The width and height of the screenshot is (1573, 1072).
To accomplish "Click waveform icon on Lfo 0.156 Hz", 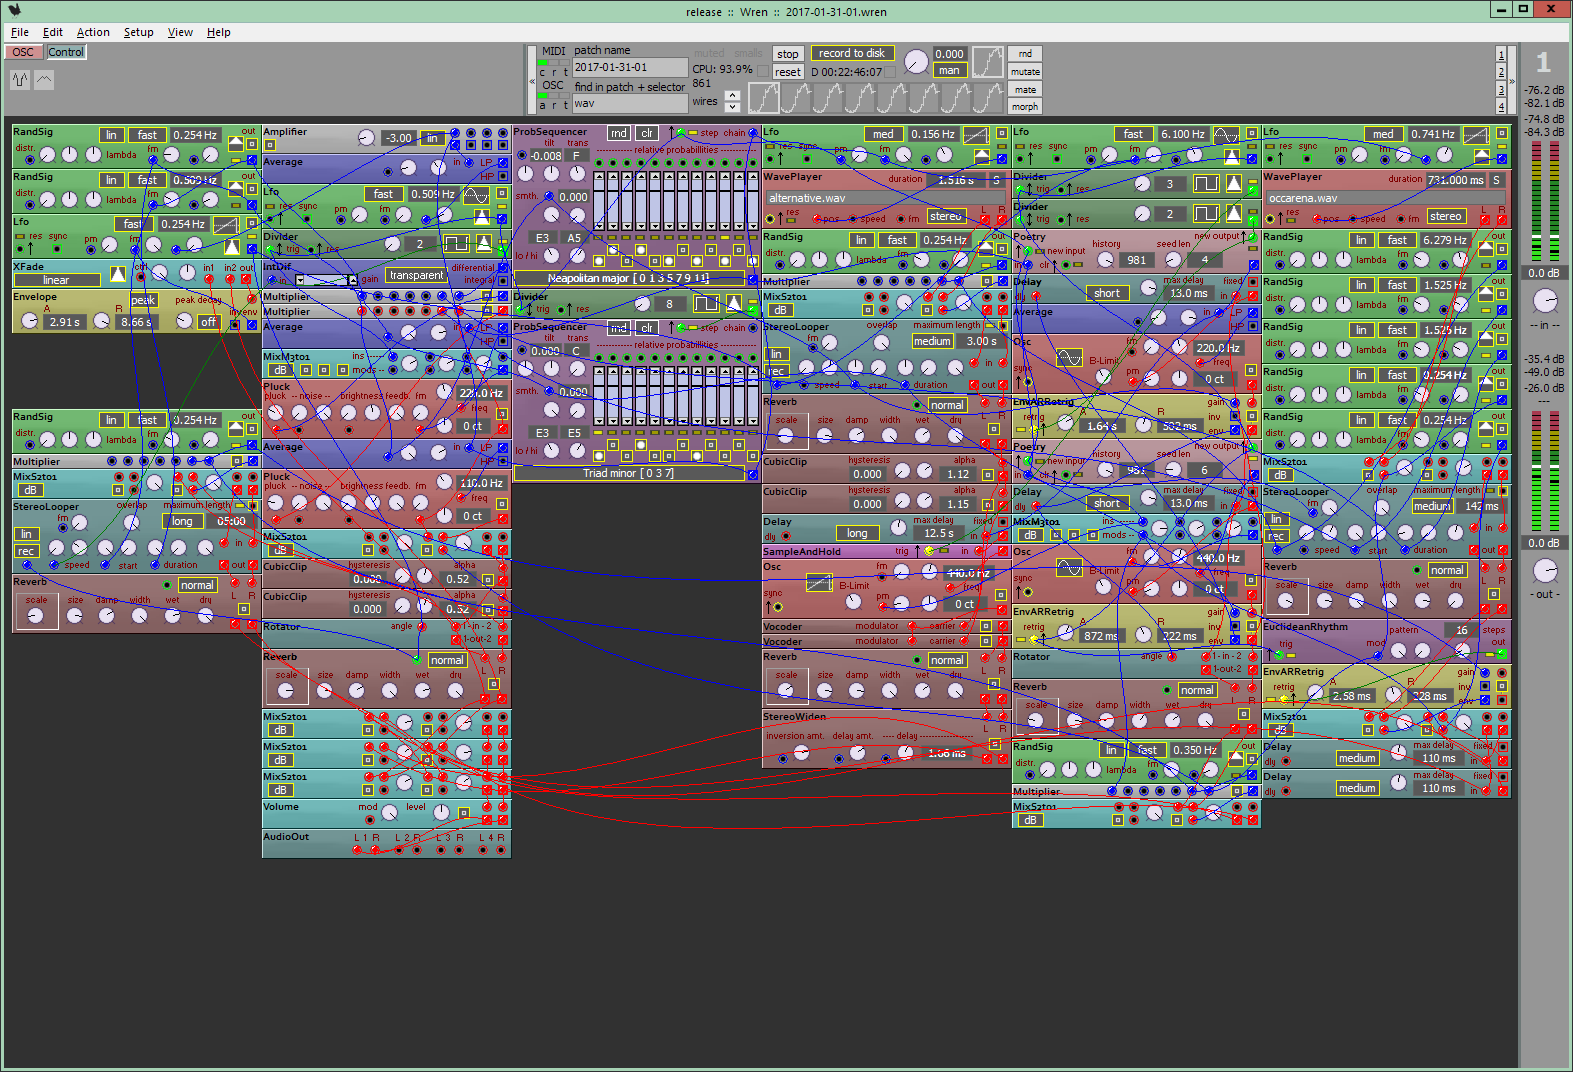I will pyautogui.click(x=976, y=134).
